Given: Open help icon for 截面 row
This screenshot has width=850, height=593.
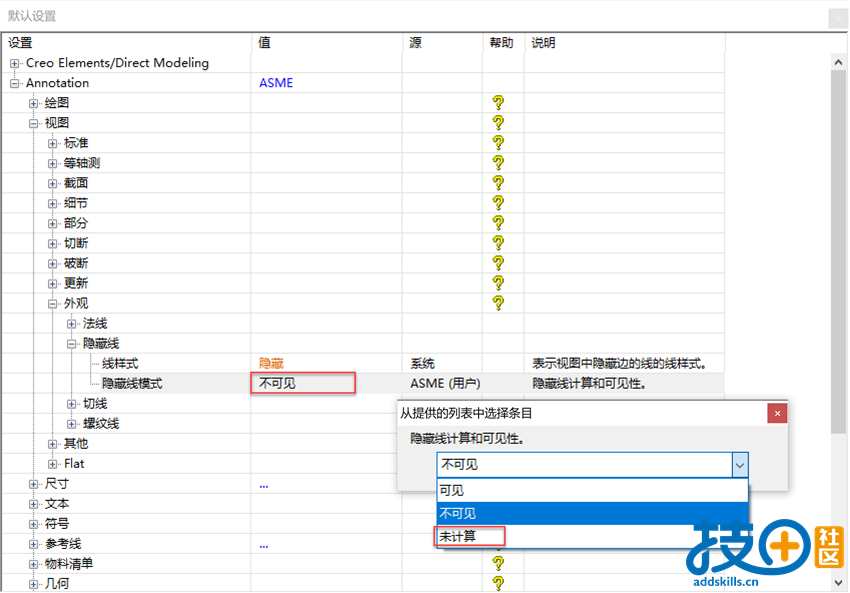Looking at the screenshot, I should pos(498,183).
